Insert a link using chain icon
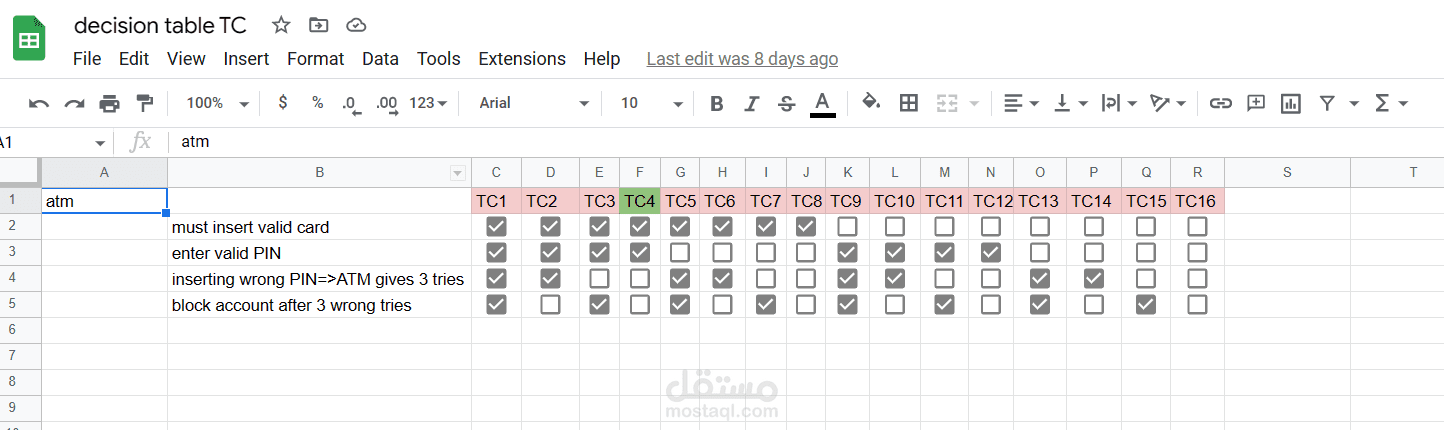Image resolution: width=1444 pixels, height=430 pixels. point(1220,103)
